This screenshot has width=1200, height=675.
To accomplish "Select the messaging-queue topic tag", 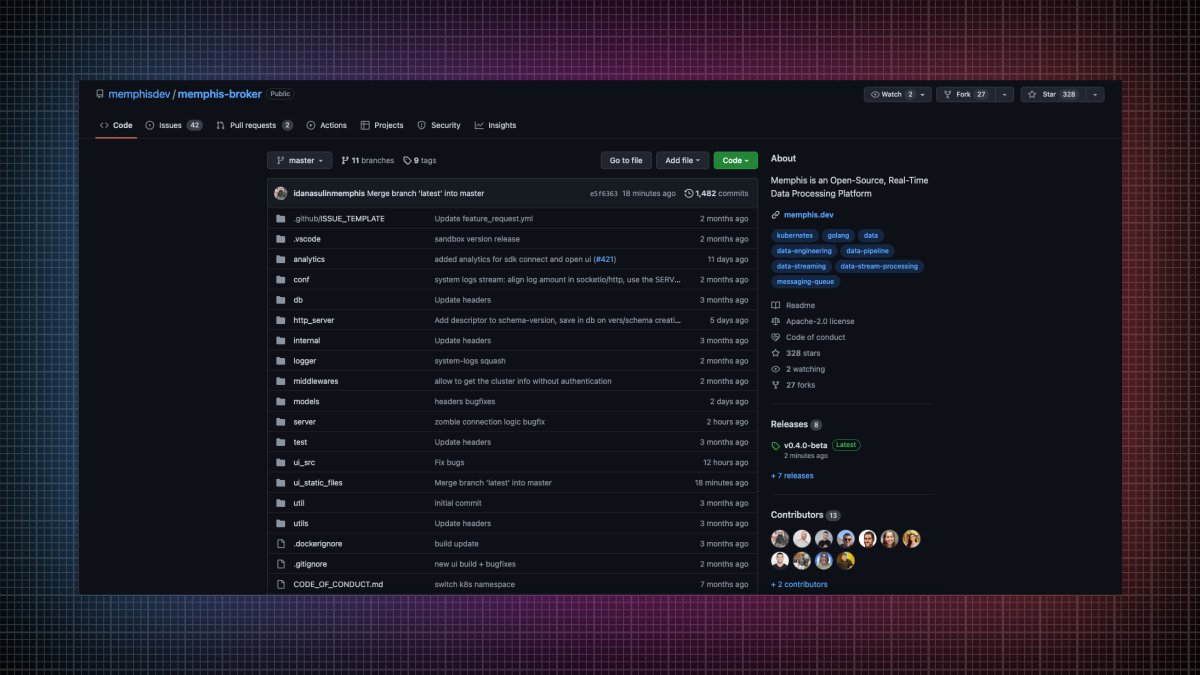I will (807, 282).
